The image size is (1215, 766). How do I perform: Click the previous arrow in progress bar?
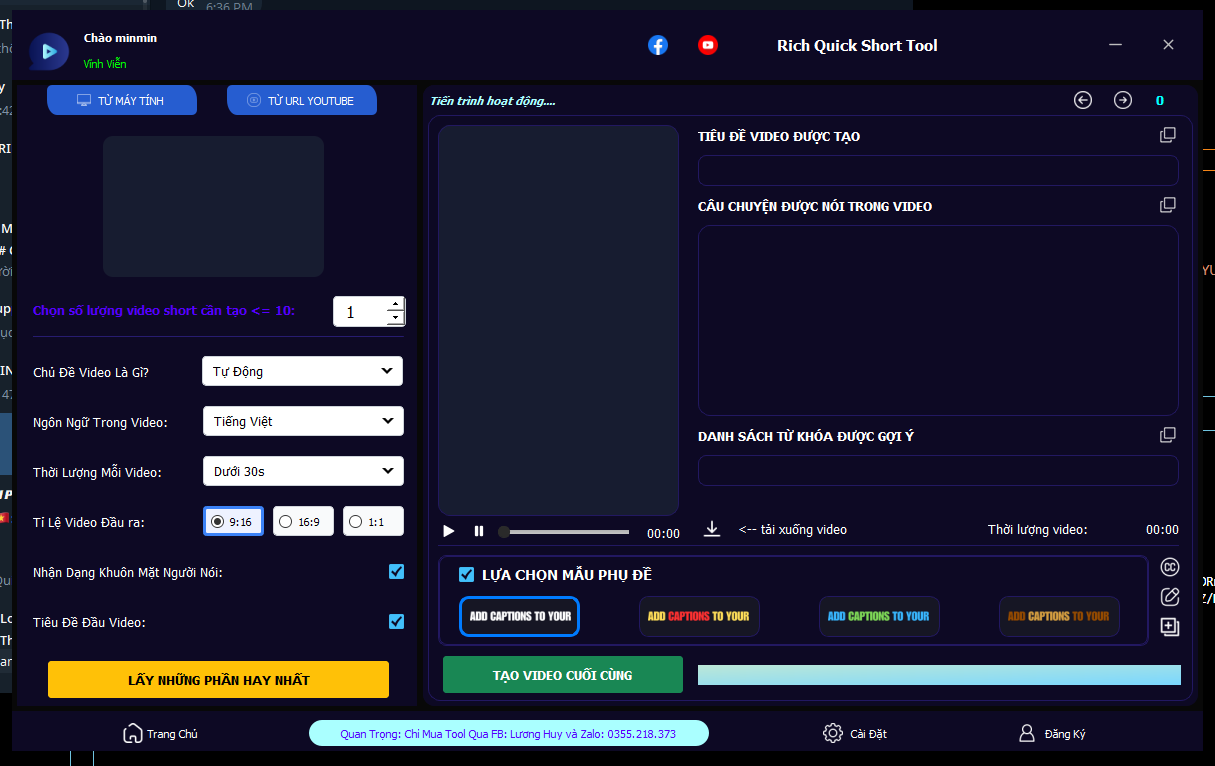1082,100
